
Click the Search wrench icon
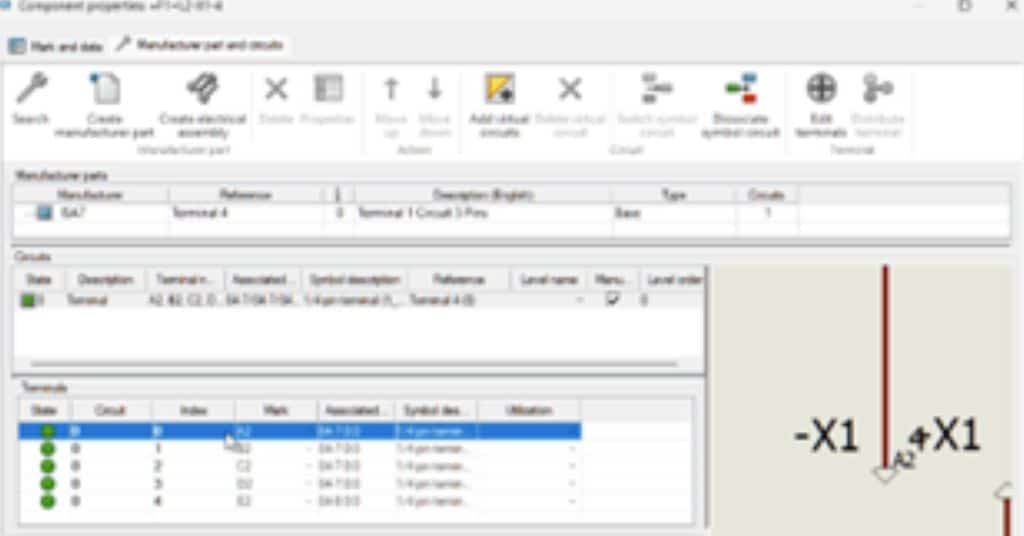[x=31, y=89]
